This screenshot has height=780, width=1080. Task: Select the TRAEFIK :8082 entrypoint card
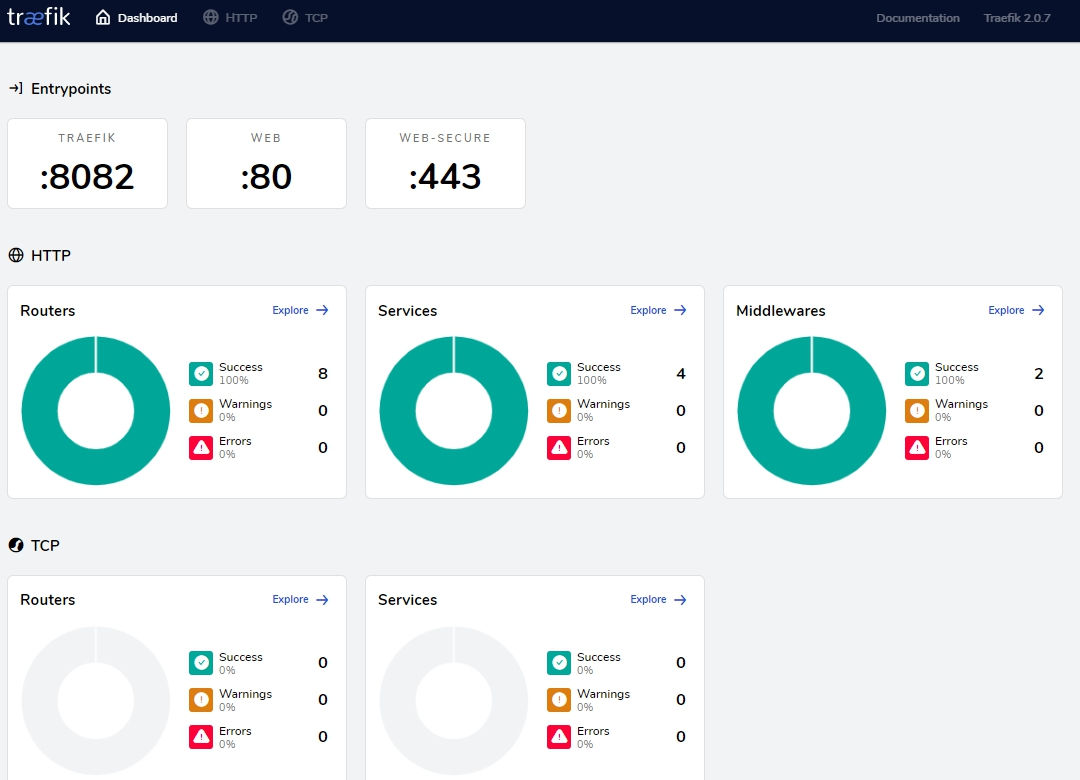87,164
